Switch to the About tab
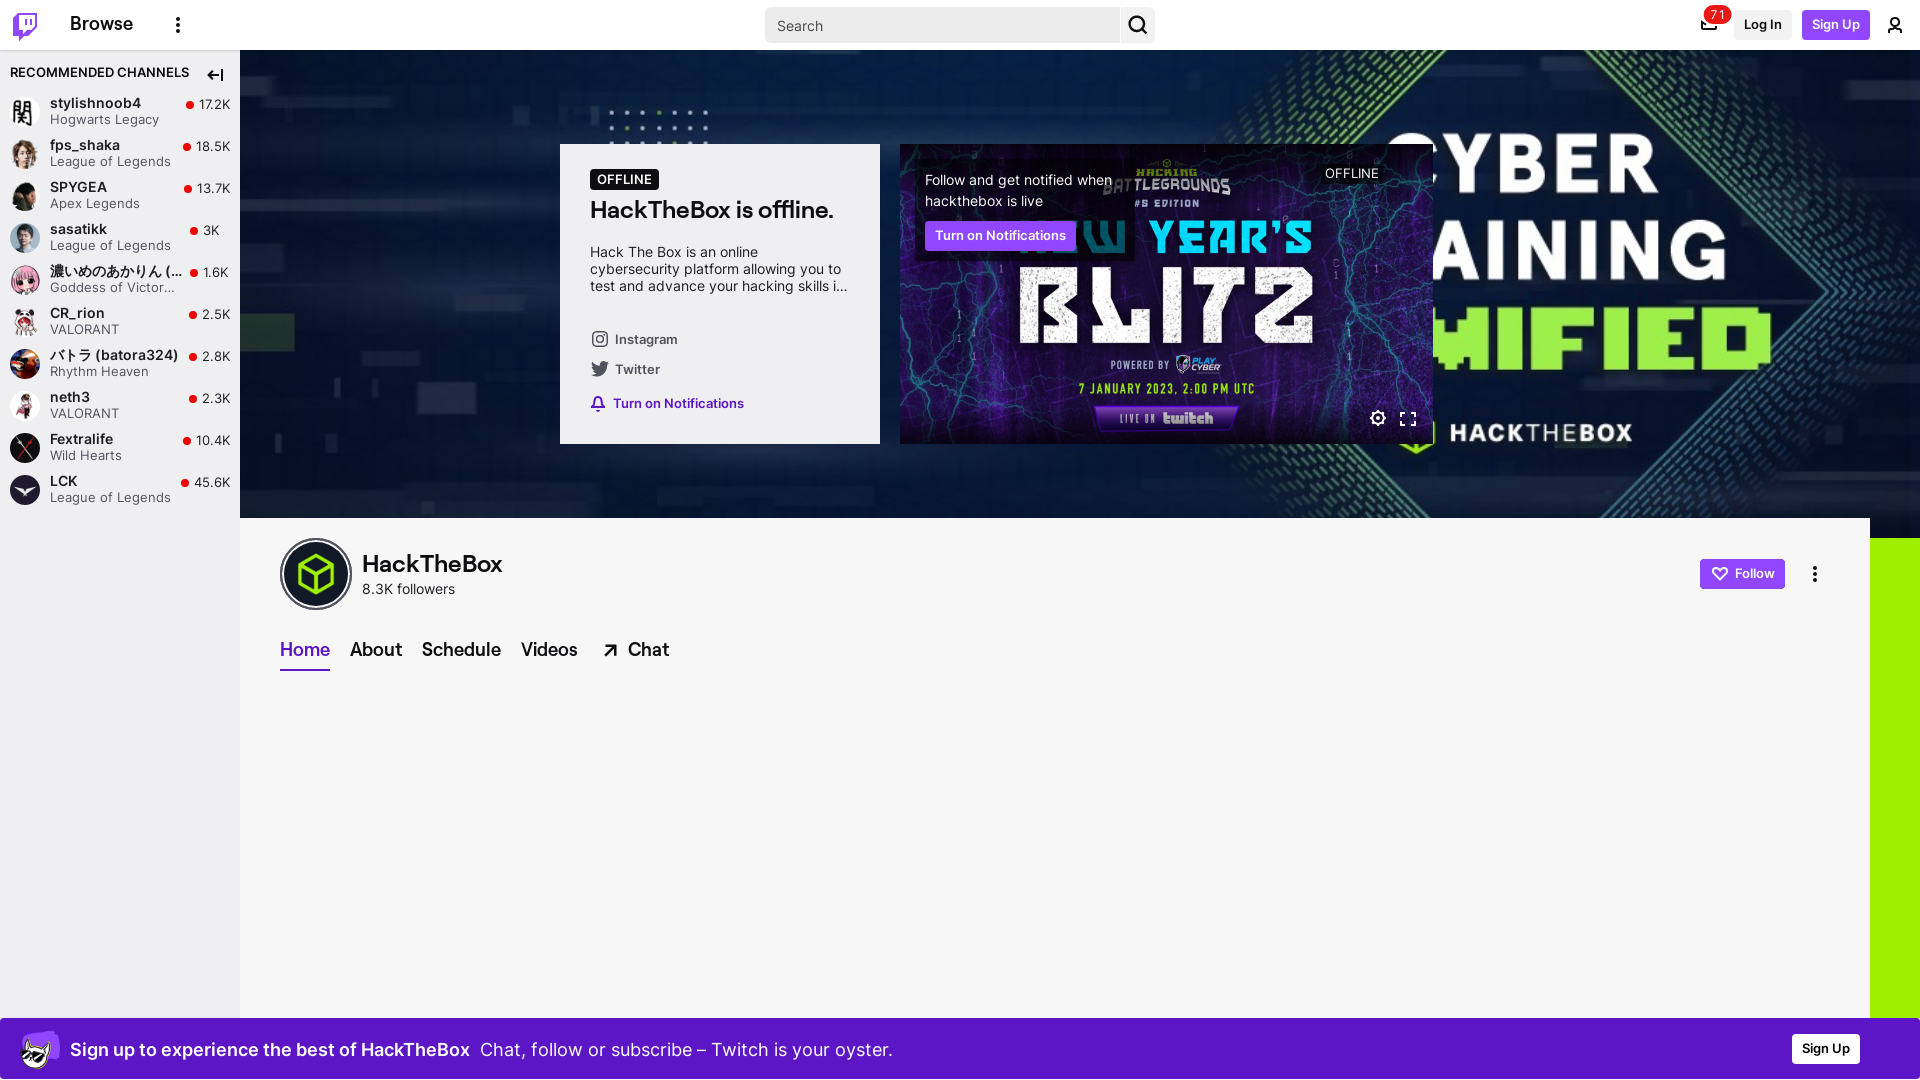Image resolution: width=1920 pixels, height=1080 pixels. (376, 650)
